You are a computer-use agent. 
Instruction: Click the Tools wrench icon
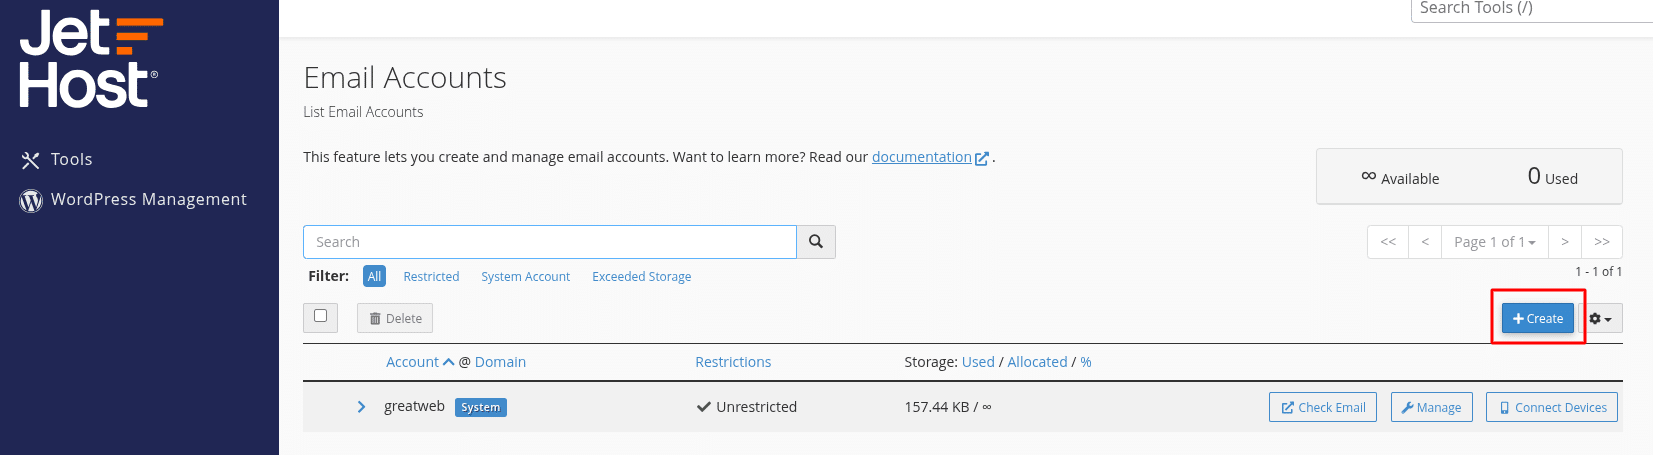[x=31, y=160]
